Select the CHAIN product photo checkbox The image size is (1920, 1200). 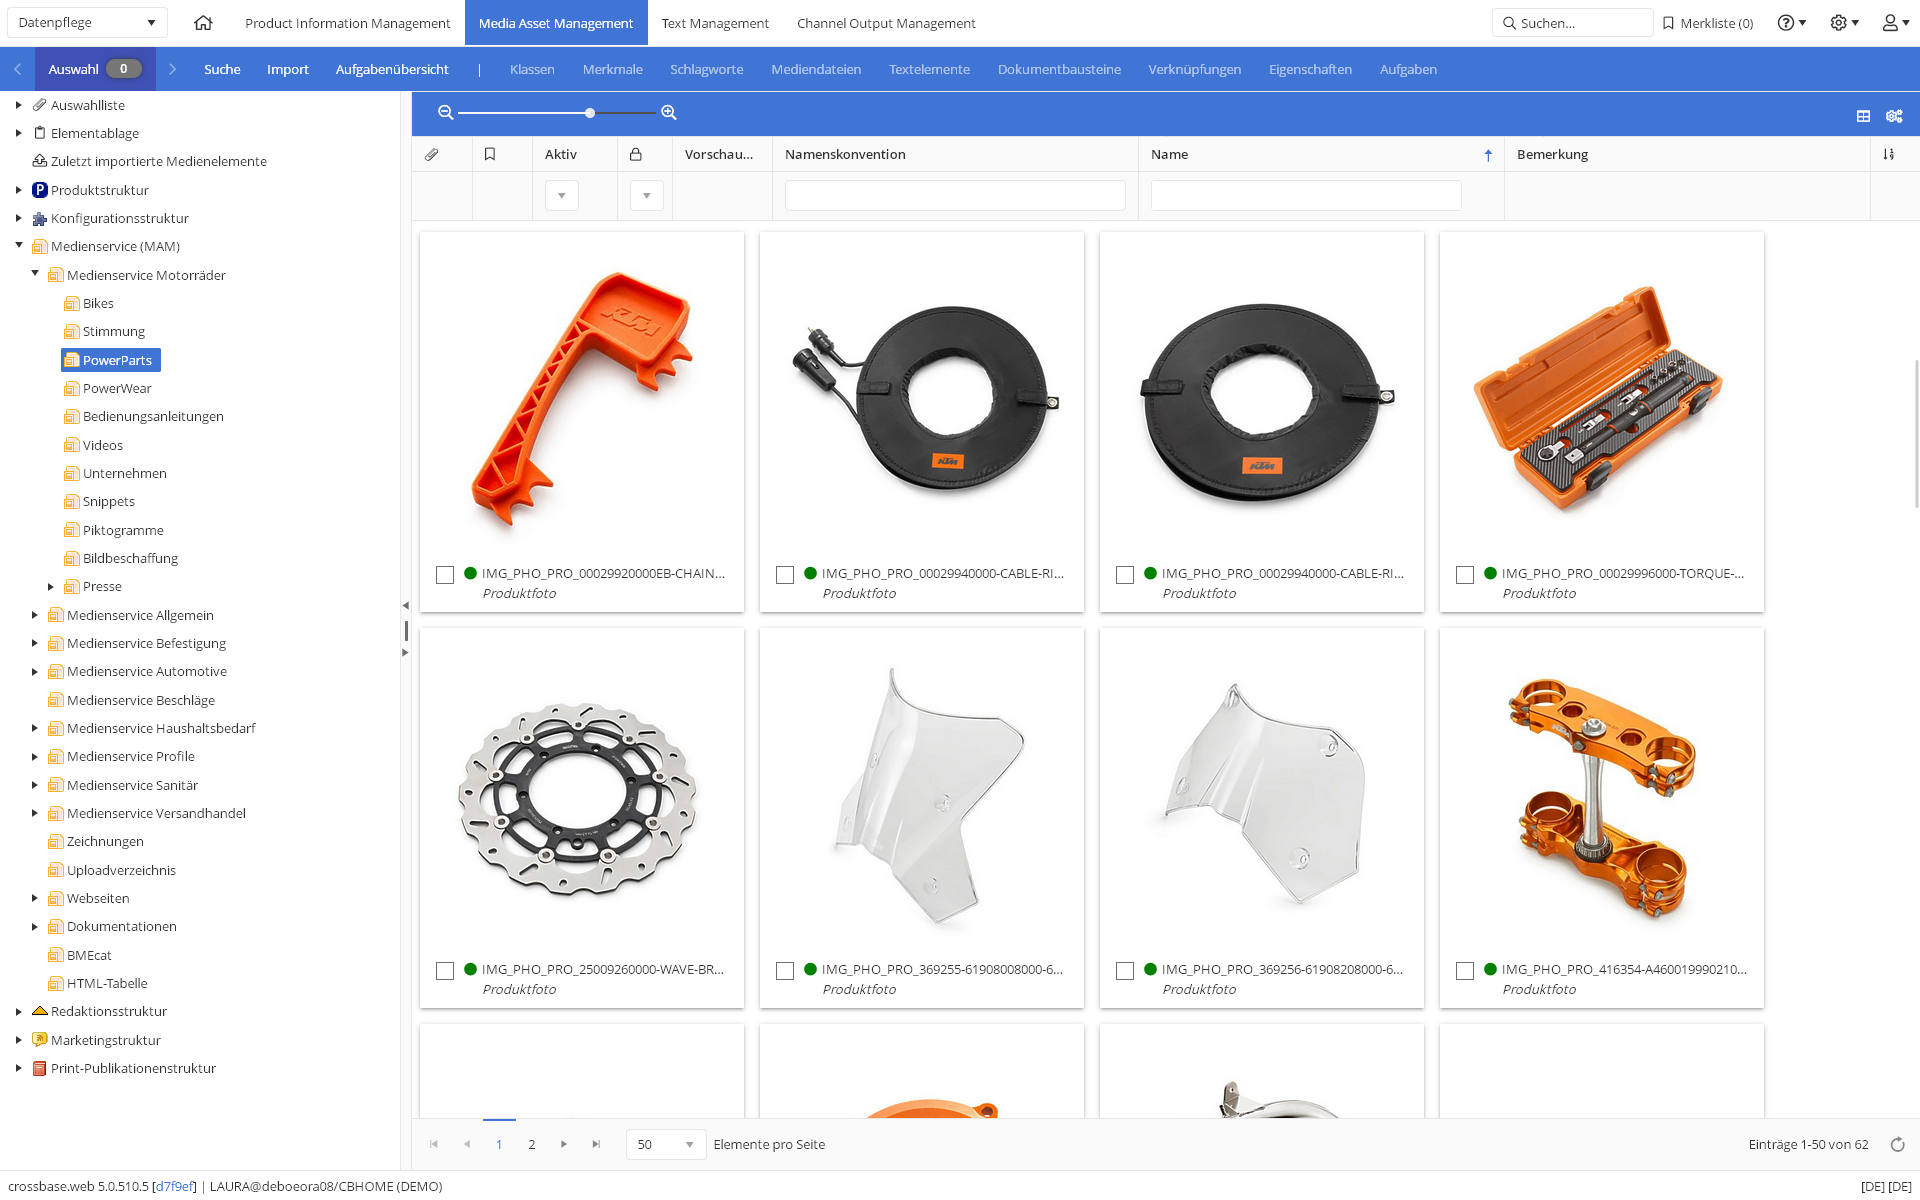coord(445,575)
